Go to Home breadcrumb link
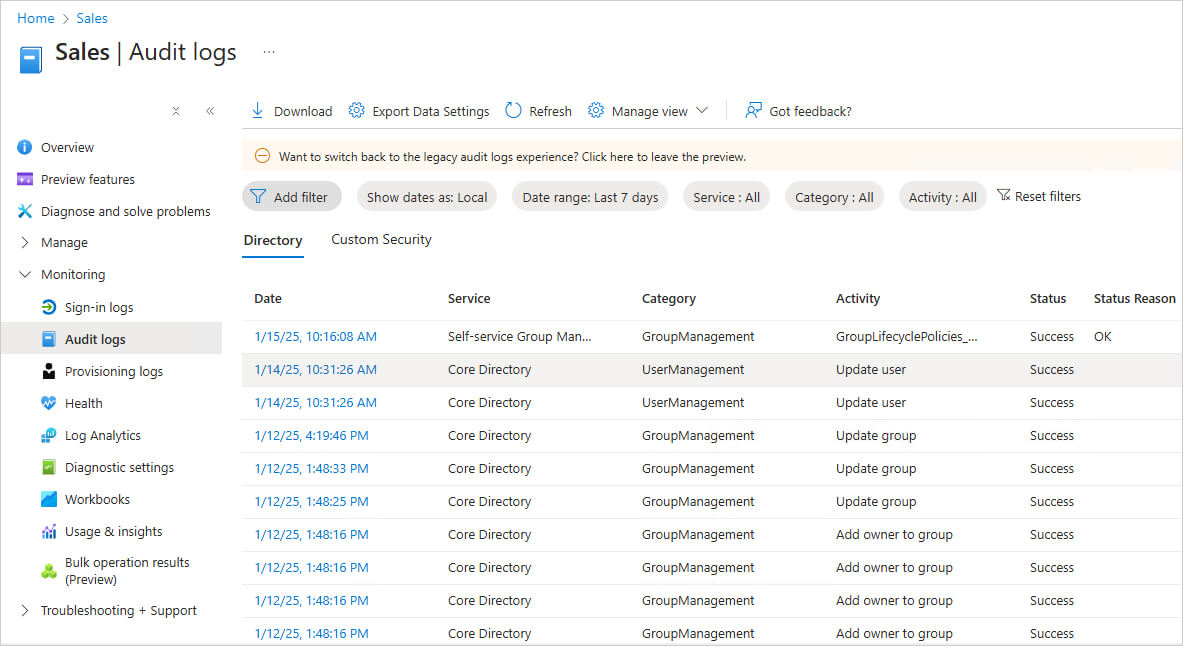Image resolution: width=1183 pixels, height=646 pixels. (x=35, y=18)
